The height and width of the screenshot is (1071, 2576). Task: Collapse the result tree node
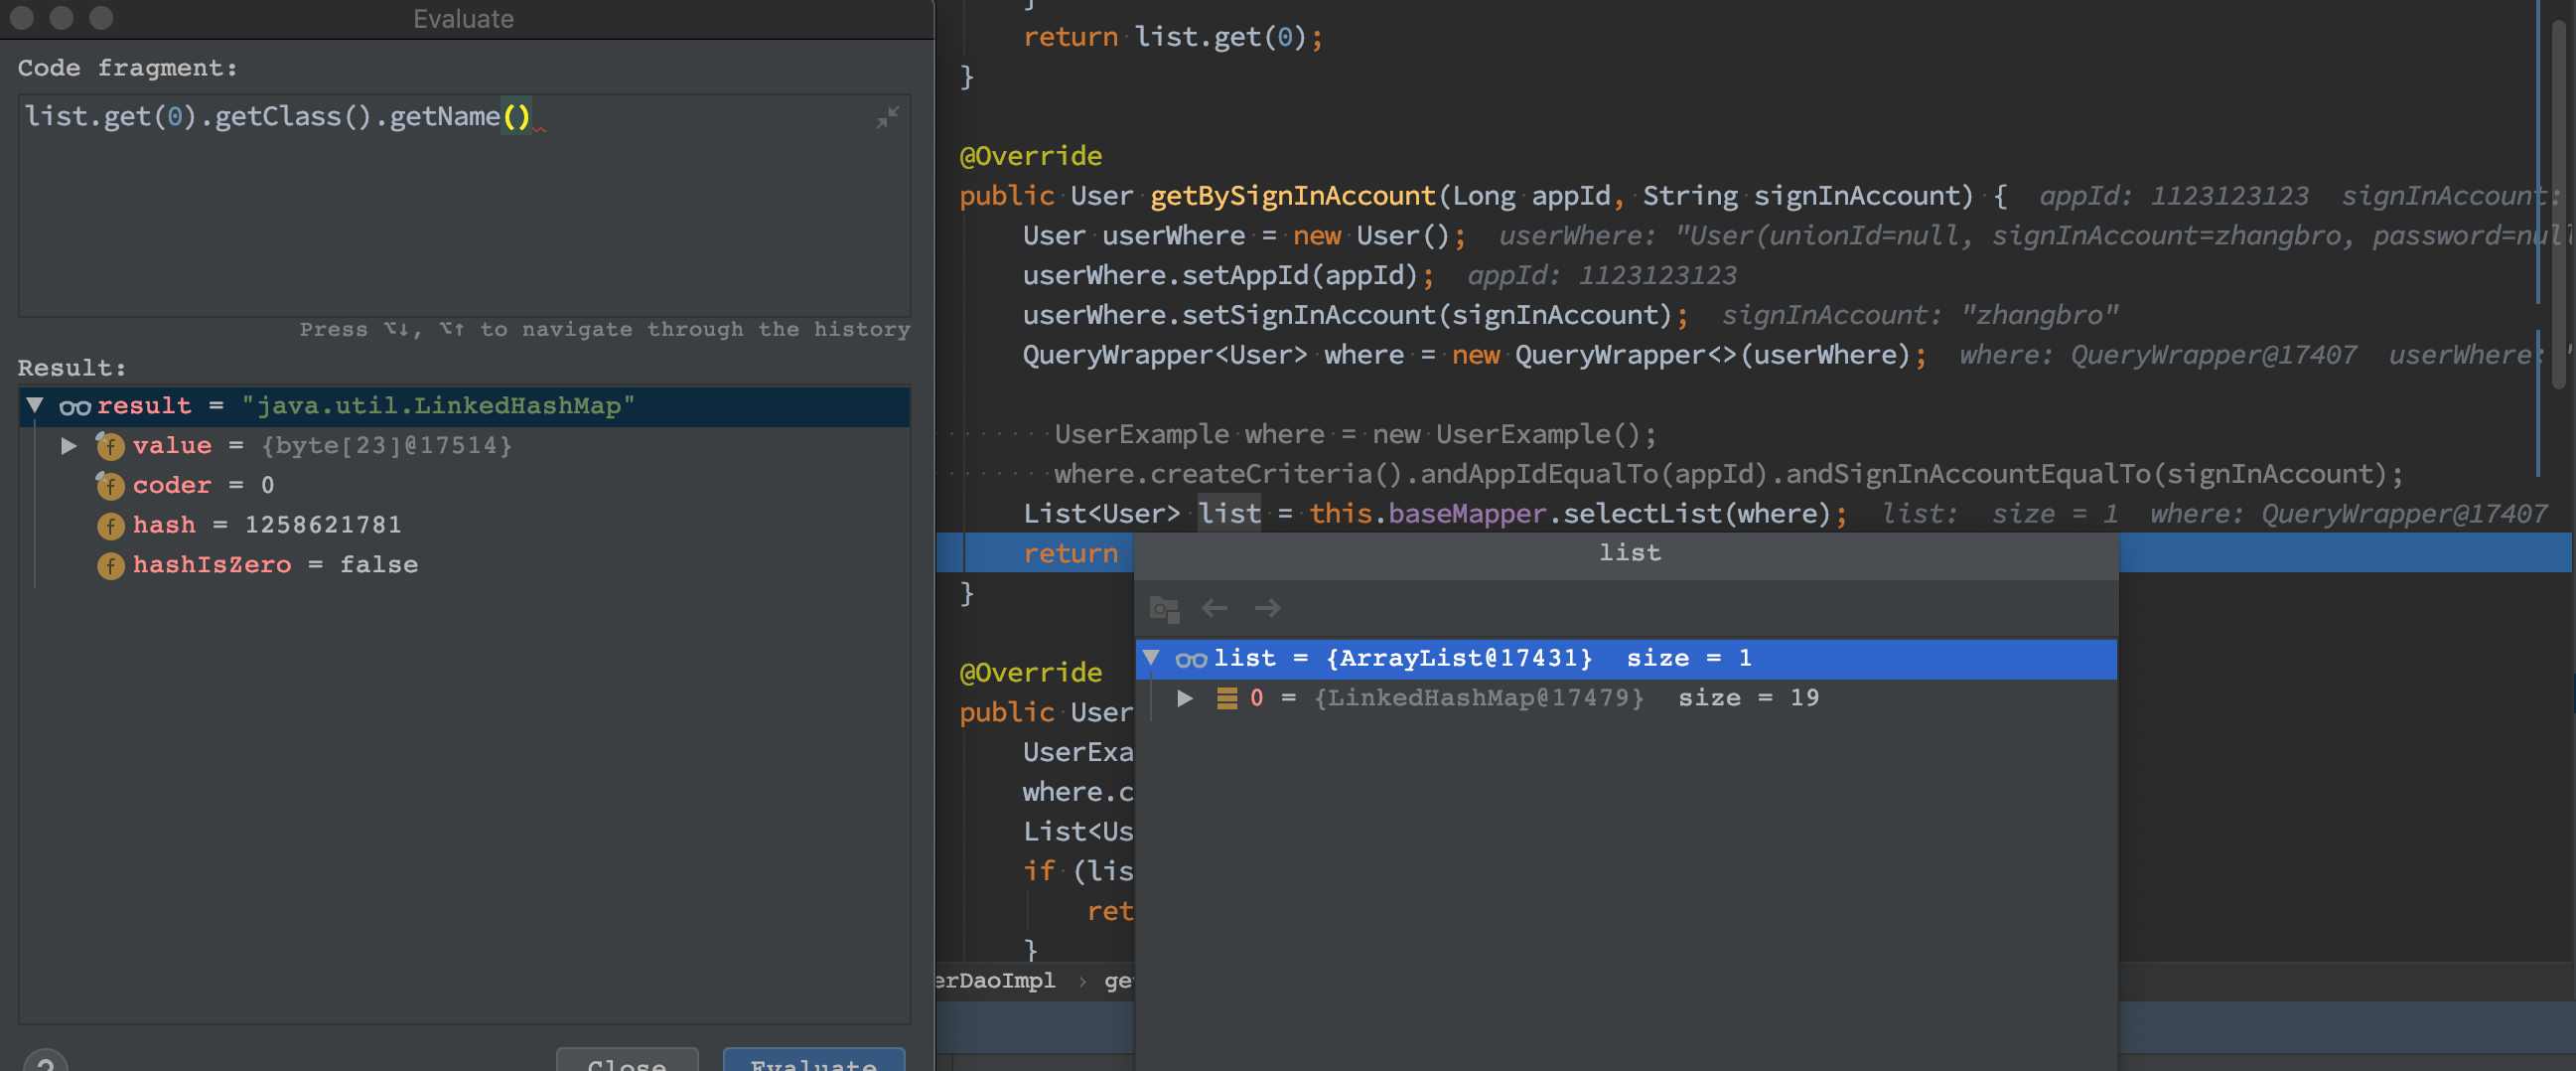35,405
